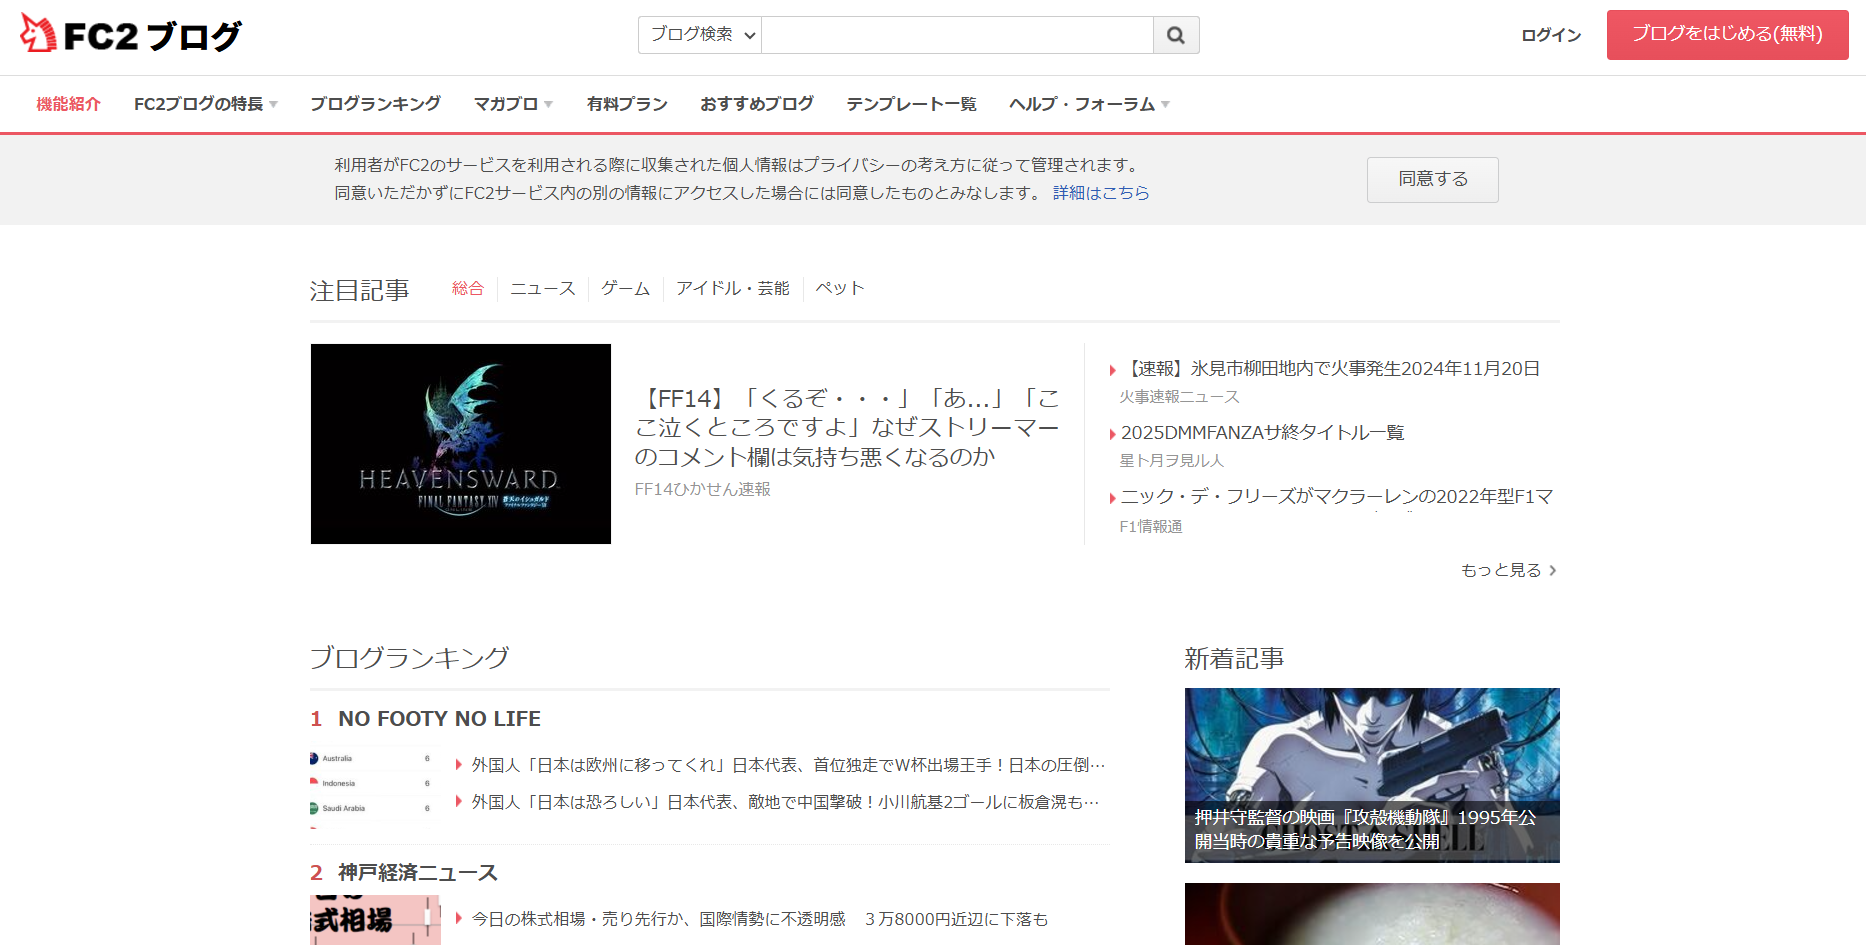The width and height of the screenshot is (1866, 945).
Task: Click the FC2 Blog logo
Action: coord(131,35)
